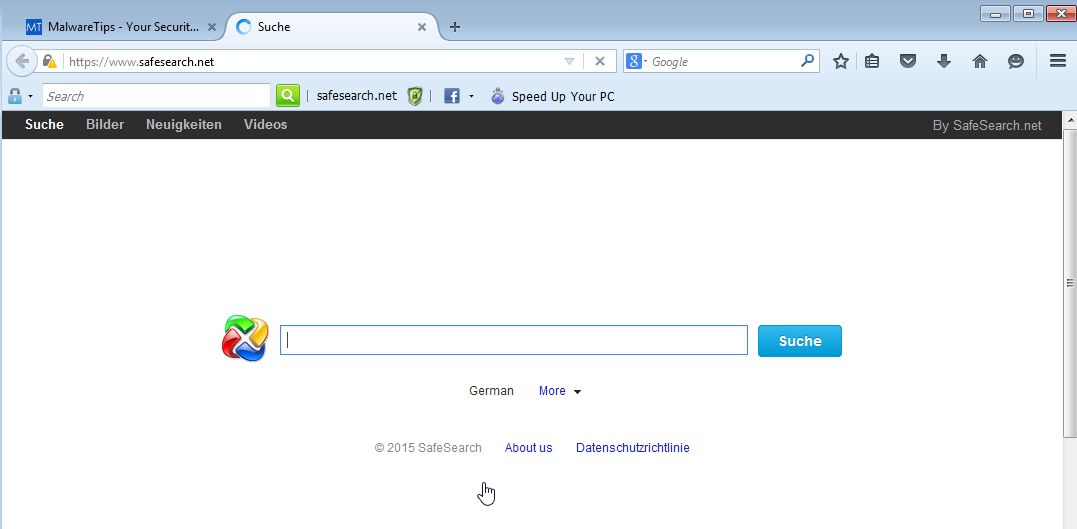The height and width of the screenshot is (529, 1077).
Task: Click the magnifier in the Google search box
Action: pyautogui.click(x=808, y=61)
